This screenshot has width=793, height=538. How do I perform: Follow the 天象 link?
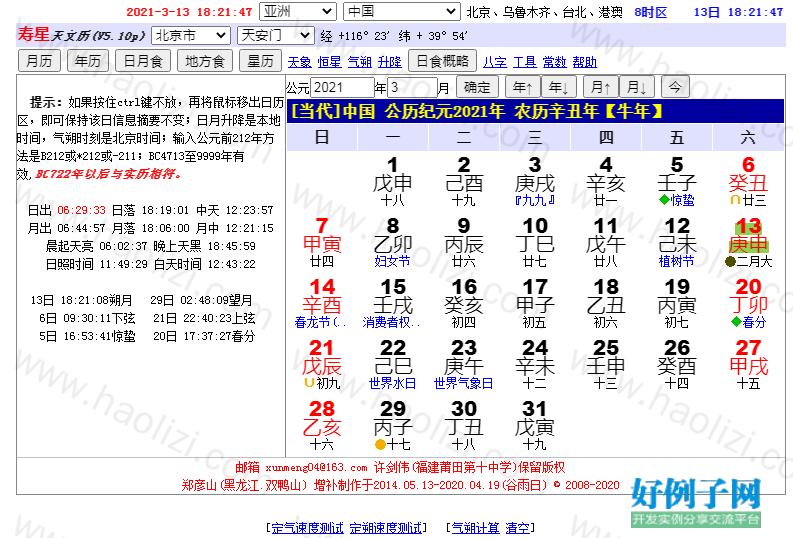click(x=300, y=62)
